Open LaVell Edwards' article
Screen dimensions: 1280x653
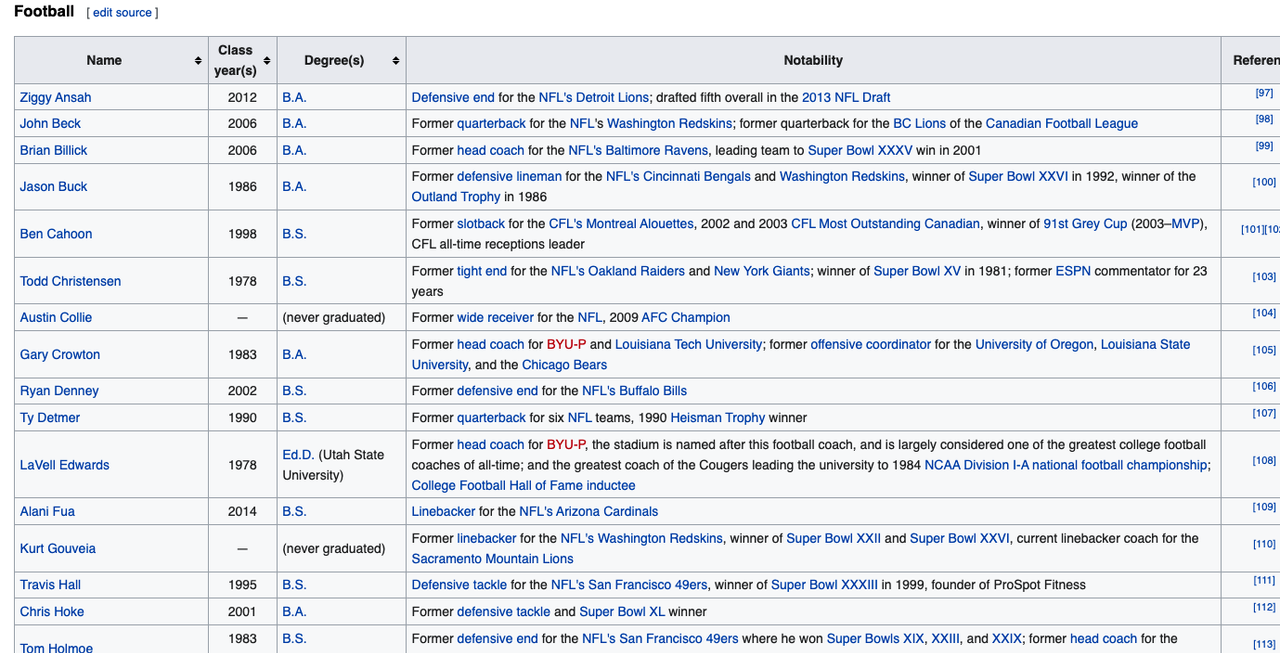point(65,464)
